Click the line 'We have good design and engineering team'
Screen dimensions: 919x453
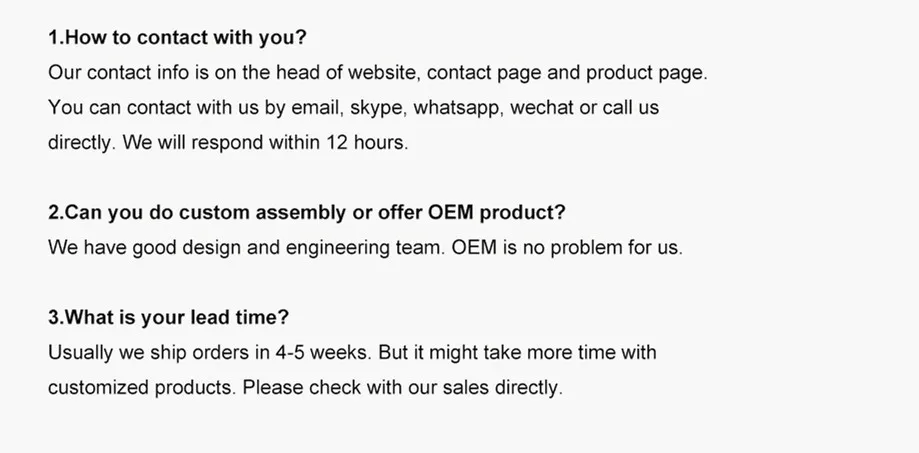coord(247,247)
